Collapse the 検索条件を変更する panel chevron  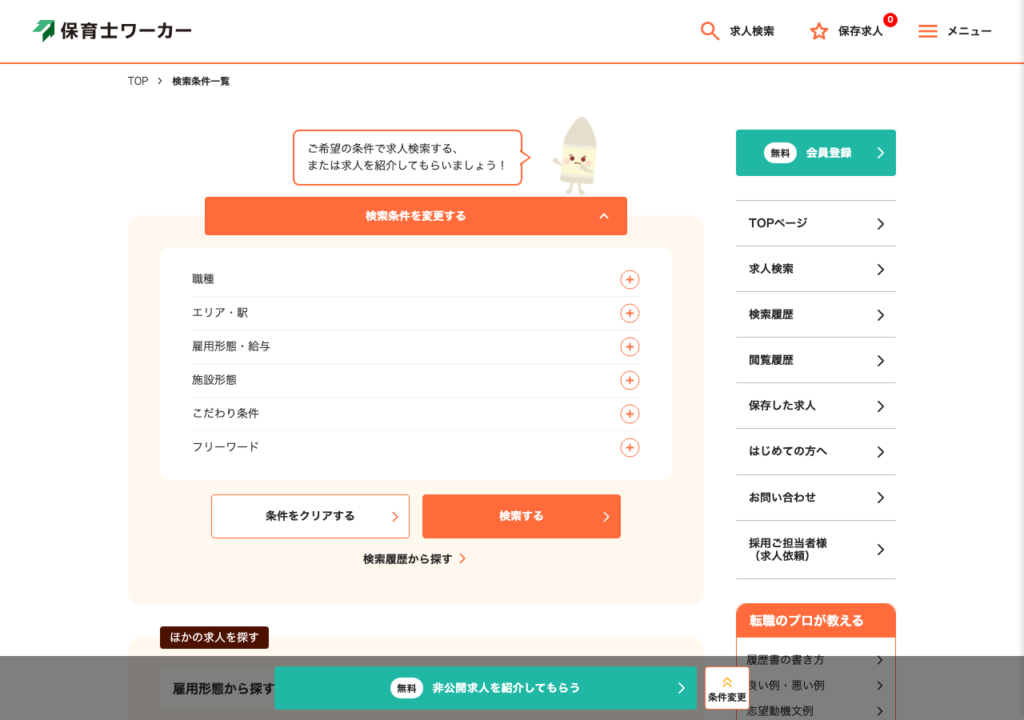coord(604,216)
